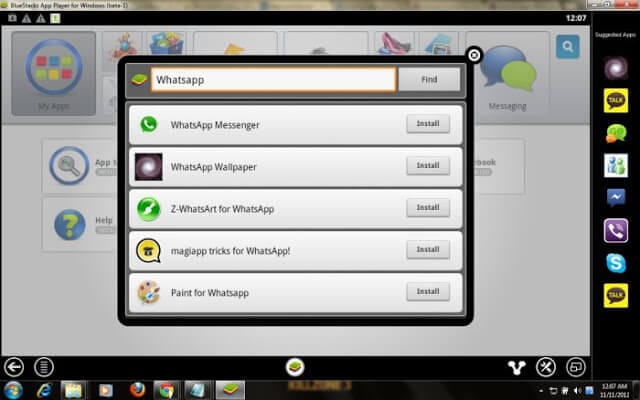The height and width of the screenshot is (400, 640).
Task: Launch Chrome from taskbar
Action: (166, 391)
